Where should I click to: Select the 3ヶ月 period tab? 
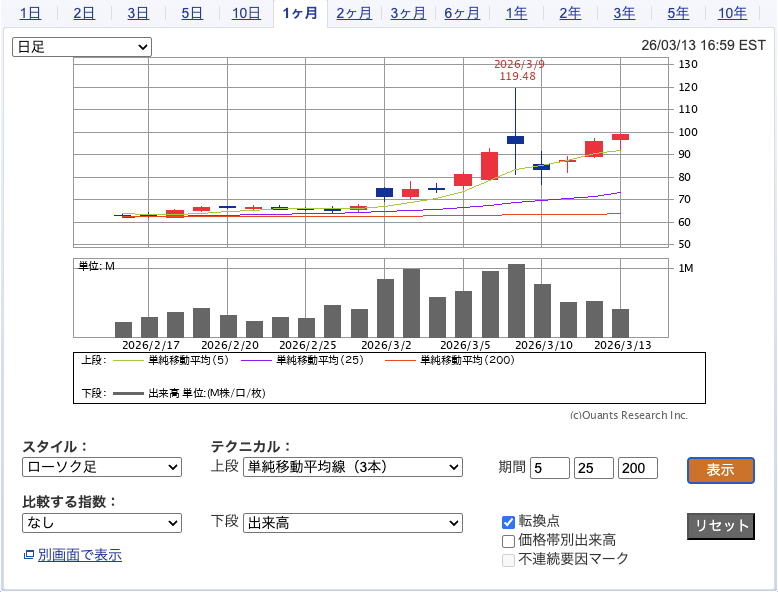pyautogui.click(x=407, y=13)
